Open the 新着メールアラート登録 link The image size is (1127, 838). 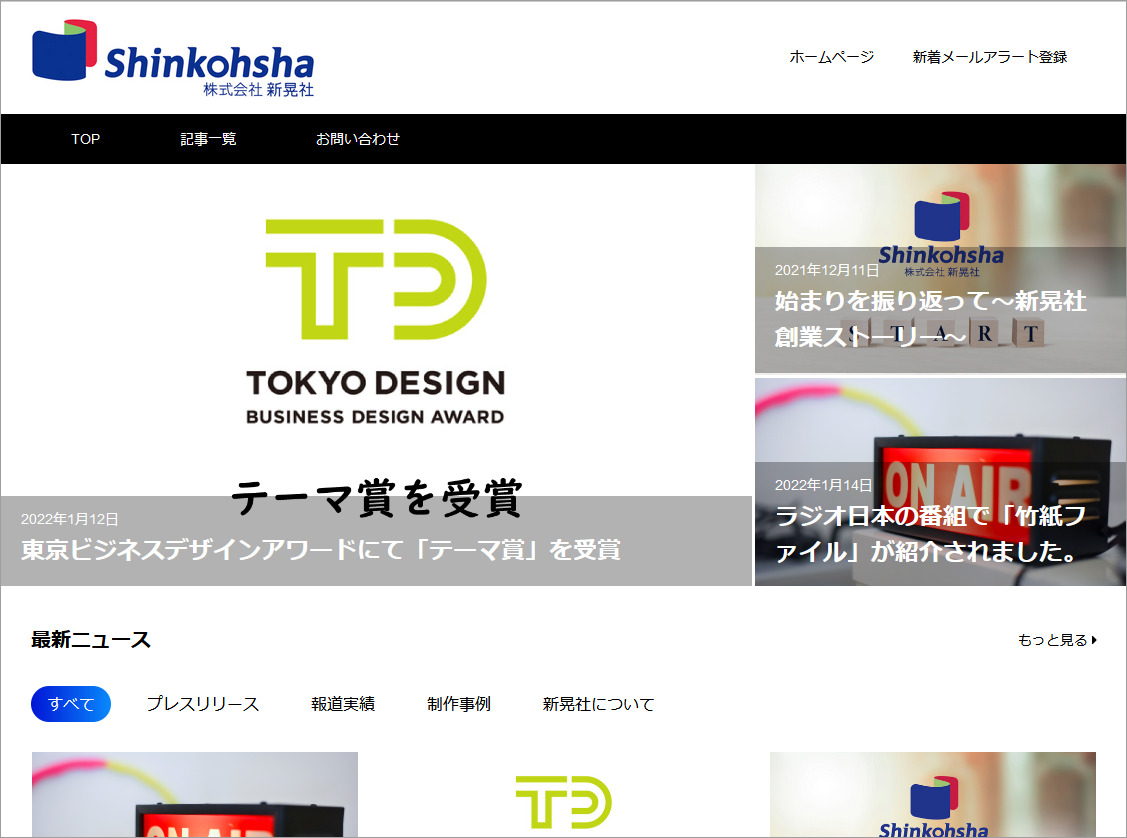(x=990, y=57)
